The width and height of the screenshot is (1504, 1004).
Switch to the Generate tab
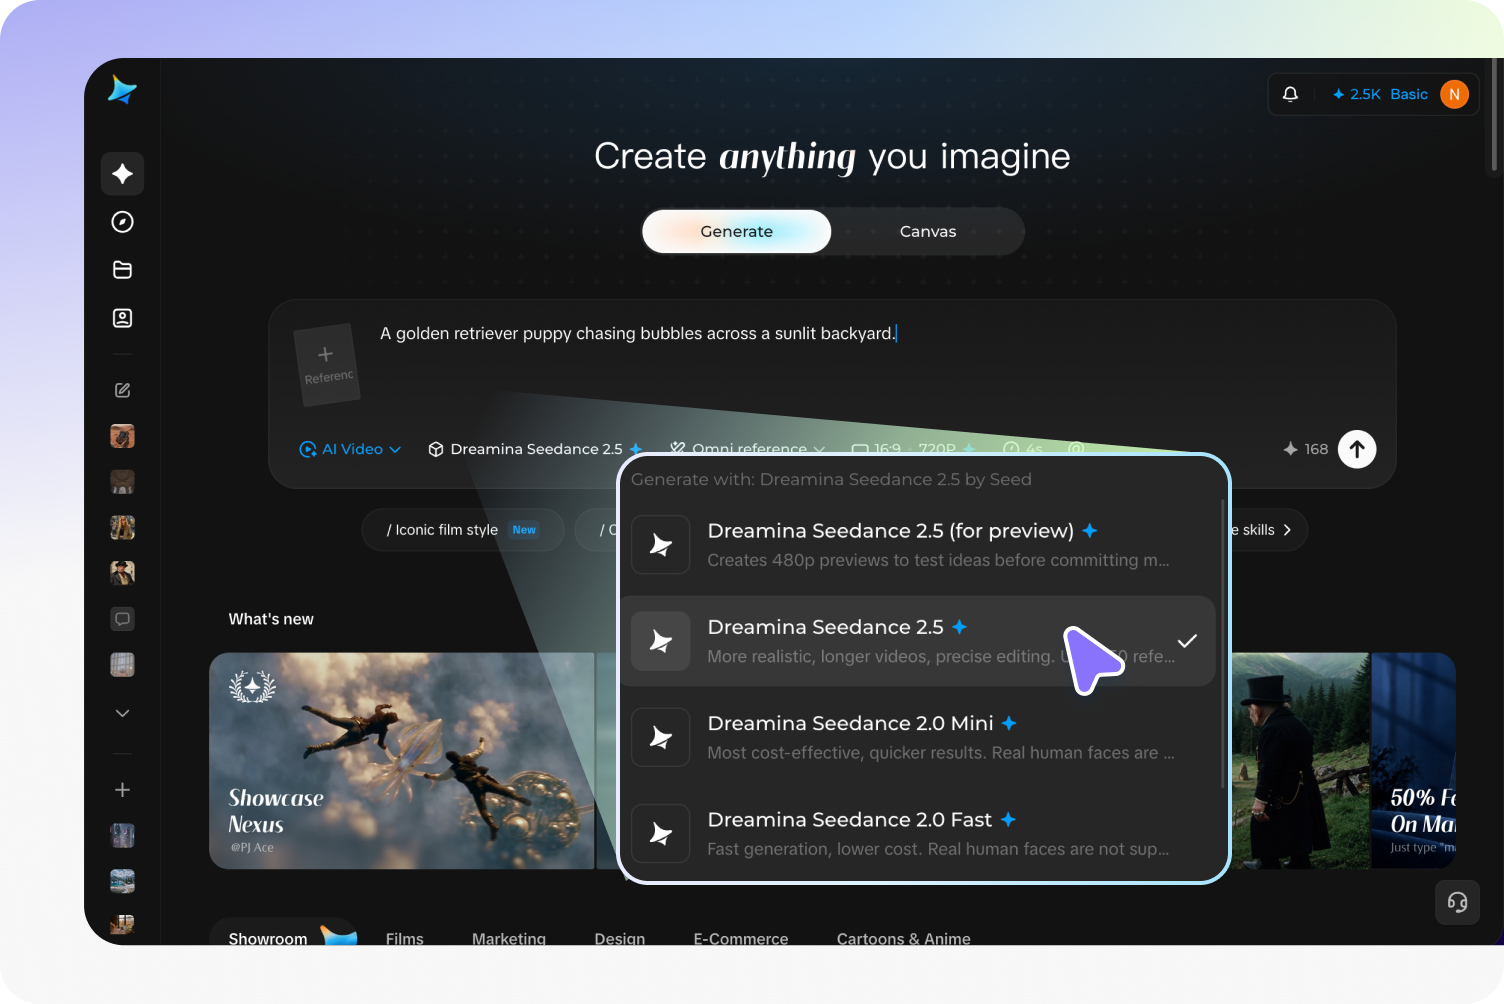click(736, 231)
